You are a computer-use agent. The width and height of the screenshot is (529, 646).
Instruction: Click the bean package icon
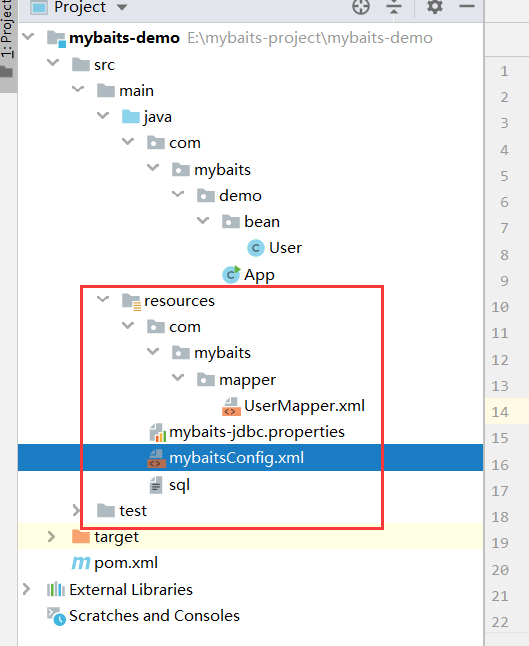click(x=231, y=222)
